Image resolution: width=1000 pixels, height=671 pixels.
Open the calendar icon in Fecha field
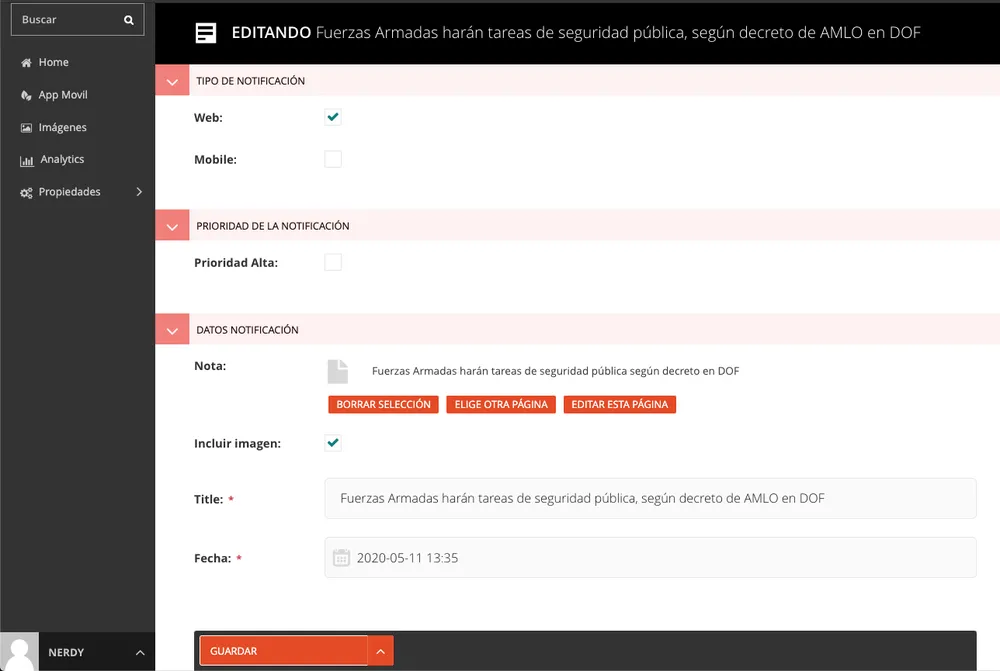click(x=342, y=557)
